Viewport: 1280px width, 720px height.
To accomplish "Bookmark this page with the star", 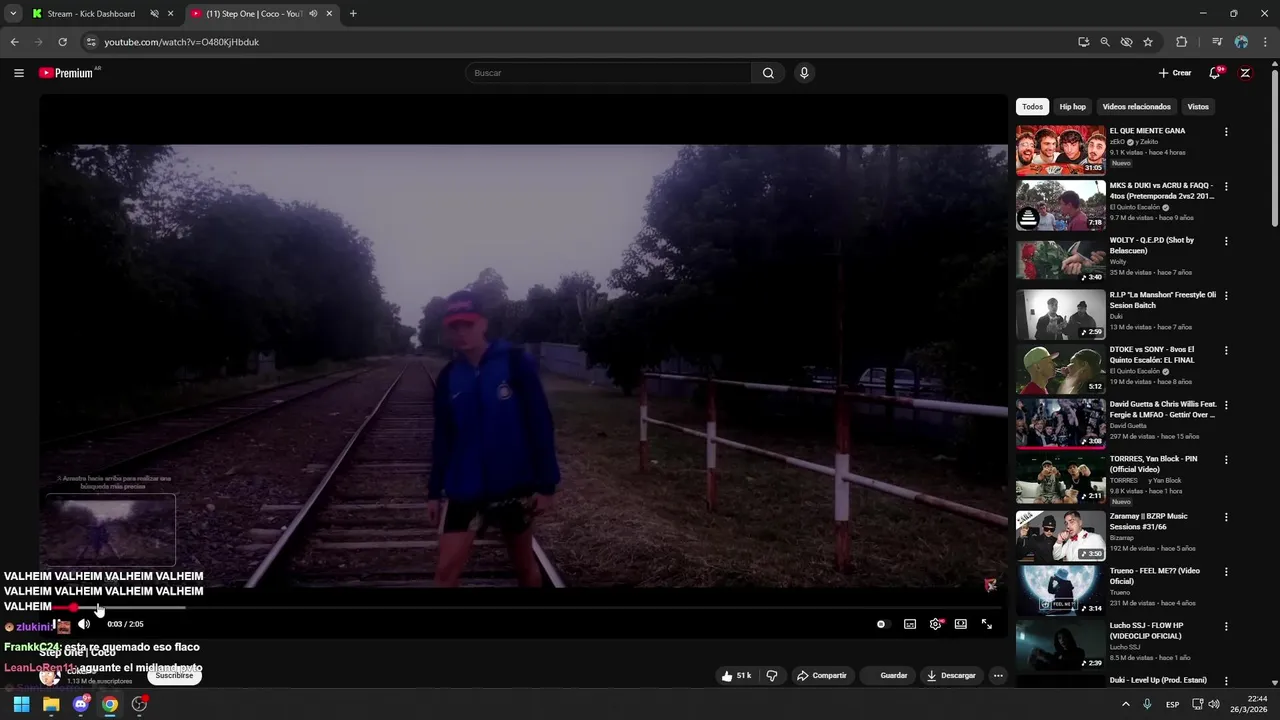I will tap(1148, 42).
